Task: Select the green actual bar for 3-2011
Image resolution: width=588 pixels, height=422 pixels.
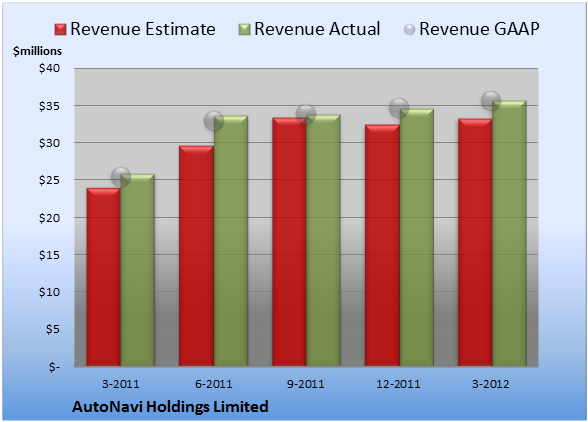Action: pyautogui.click(x=138, y=270)
